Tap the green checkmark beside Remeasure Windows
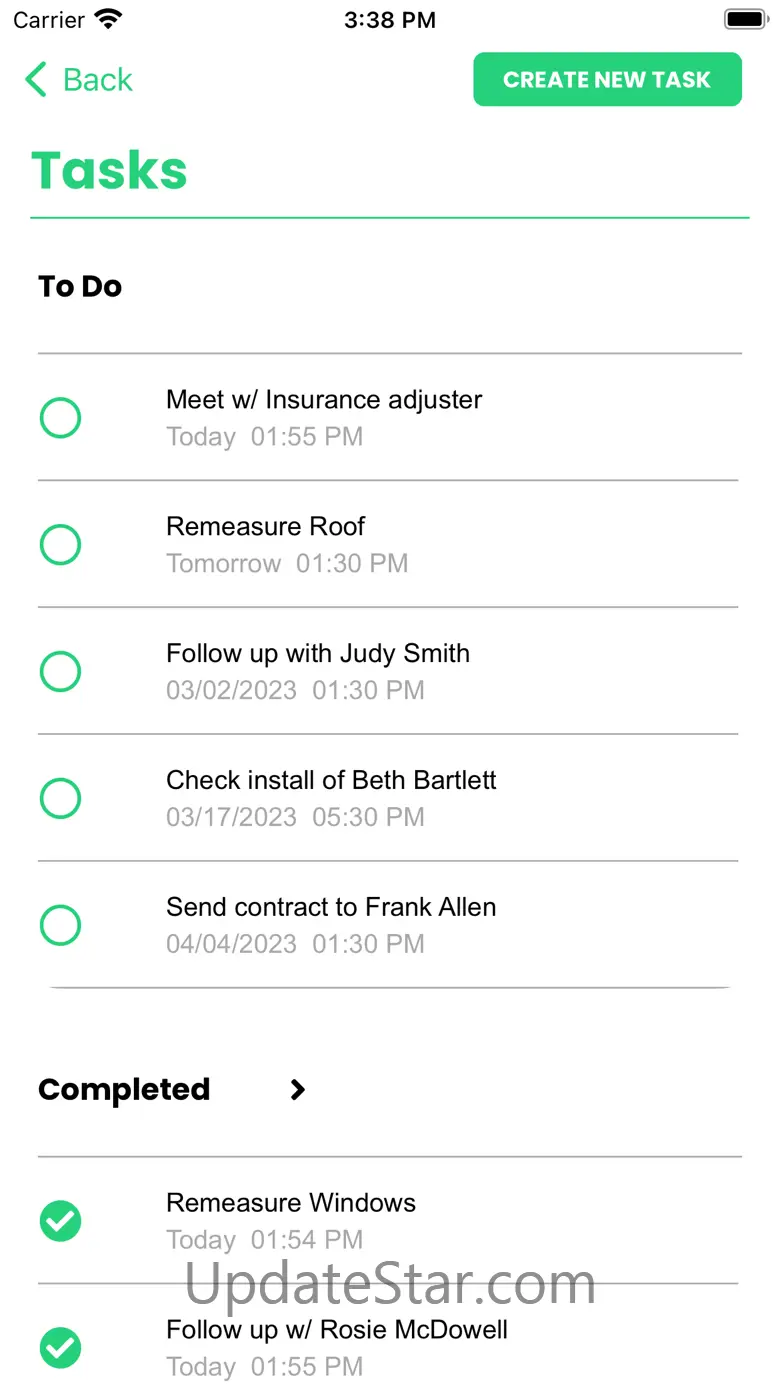This screenshot has width=780, height=1387. (60, 1221)
